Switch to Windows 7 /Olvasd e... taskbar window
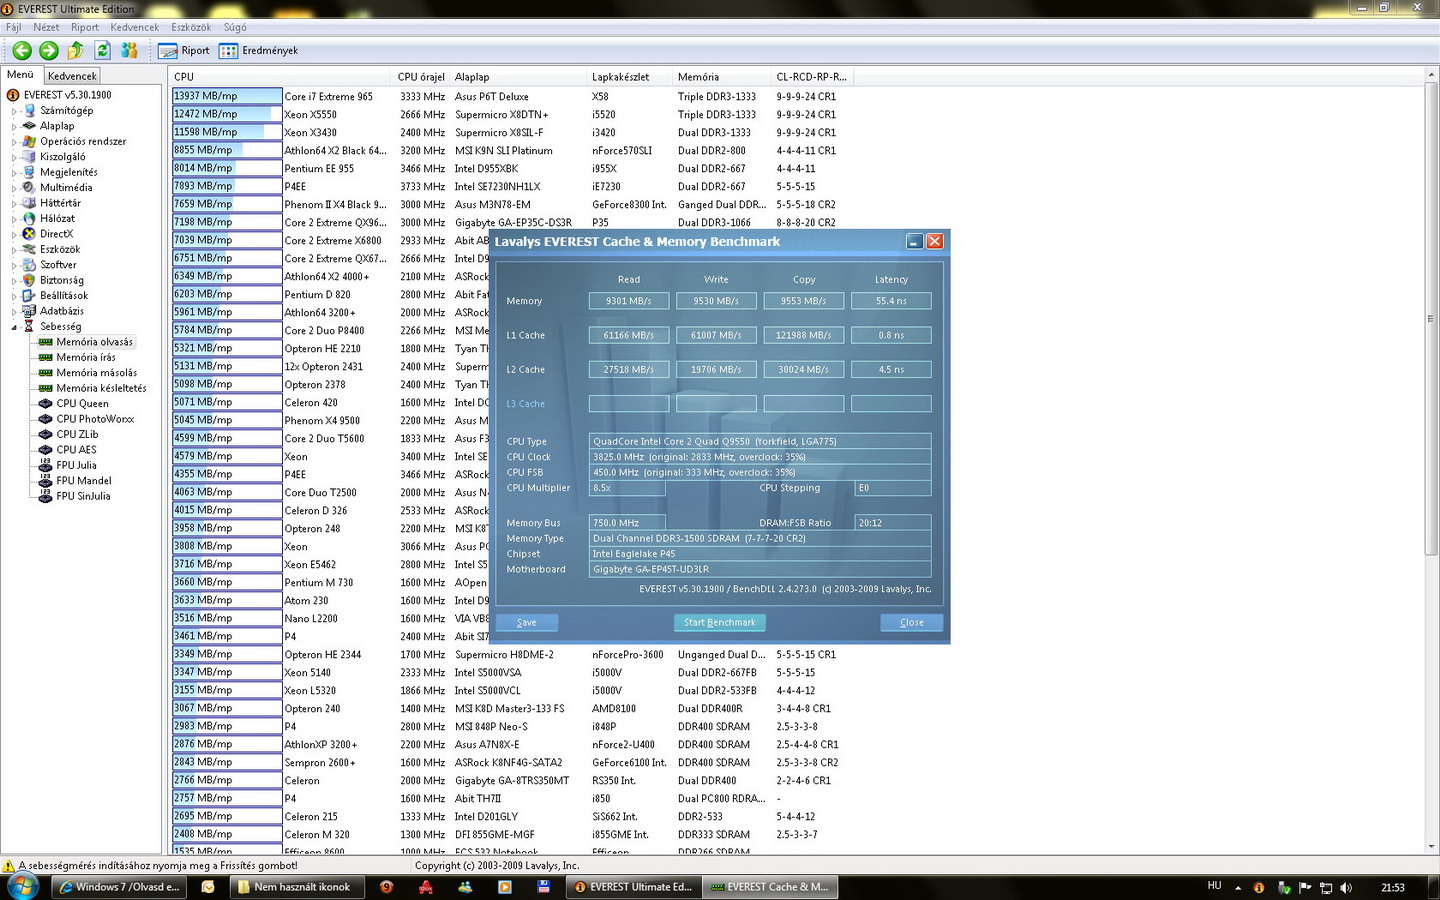Image resolution: width=1440 pixels, height=900 pixels. [x=118, y=887]
